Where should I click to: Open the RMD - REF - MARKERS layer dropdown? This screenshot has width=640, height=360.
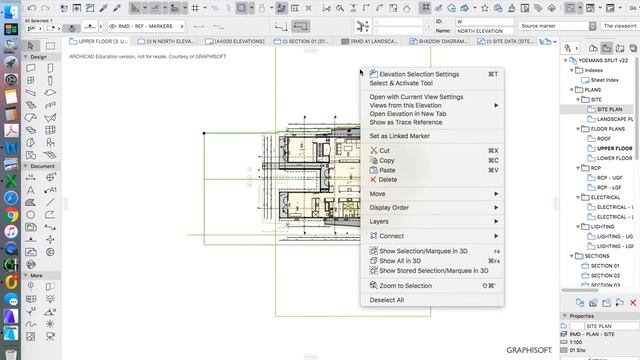tap(146, 26)
